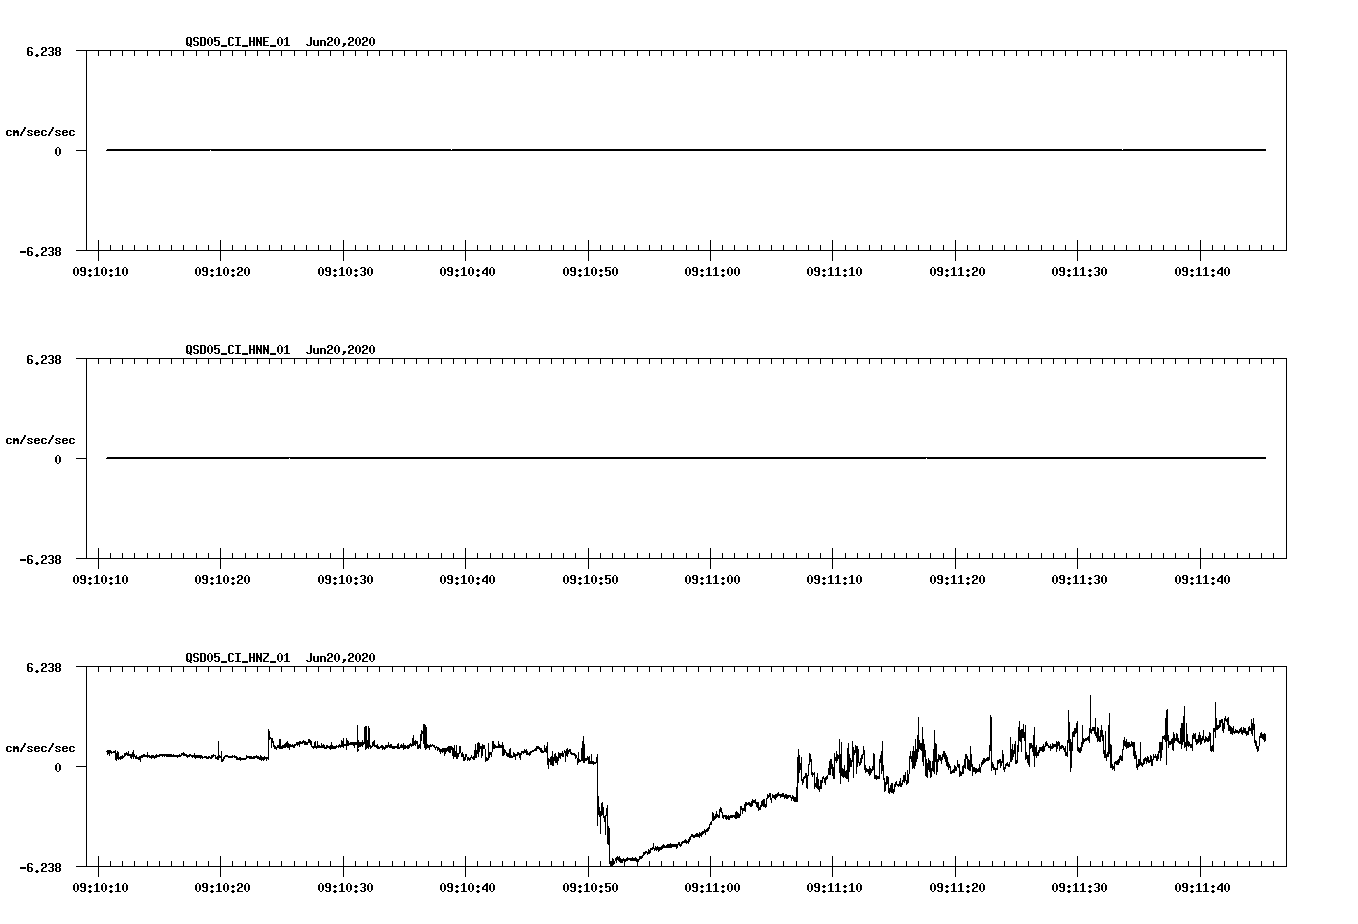
Task: Click the 09:11:40 time label under HNZ plot
Action: [1201, 887]
